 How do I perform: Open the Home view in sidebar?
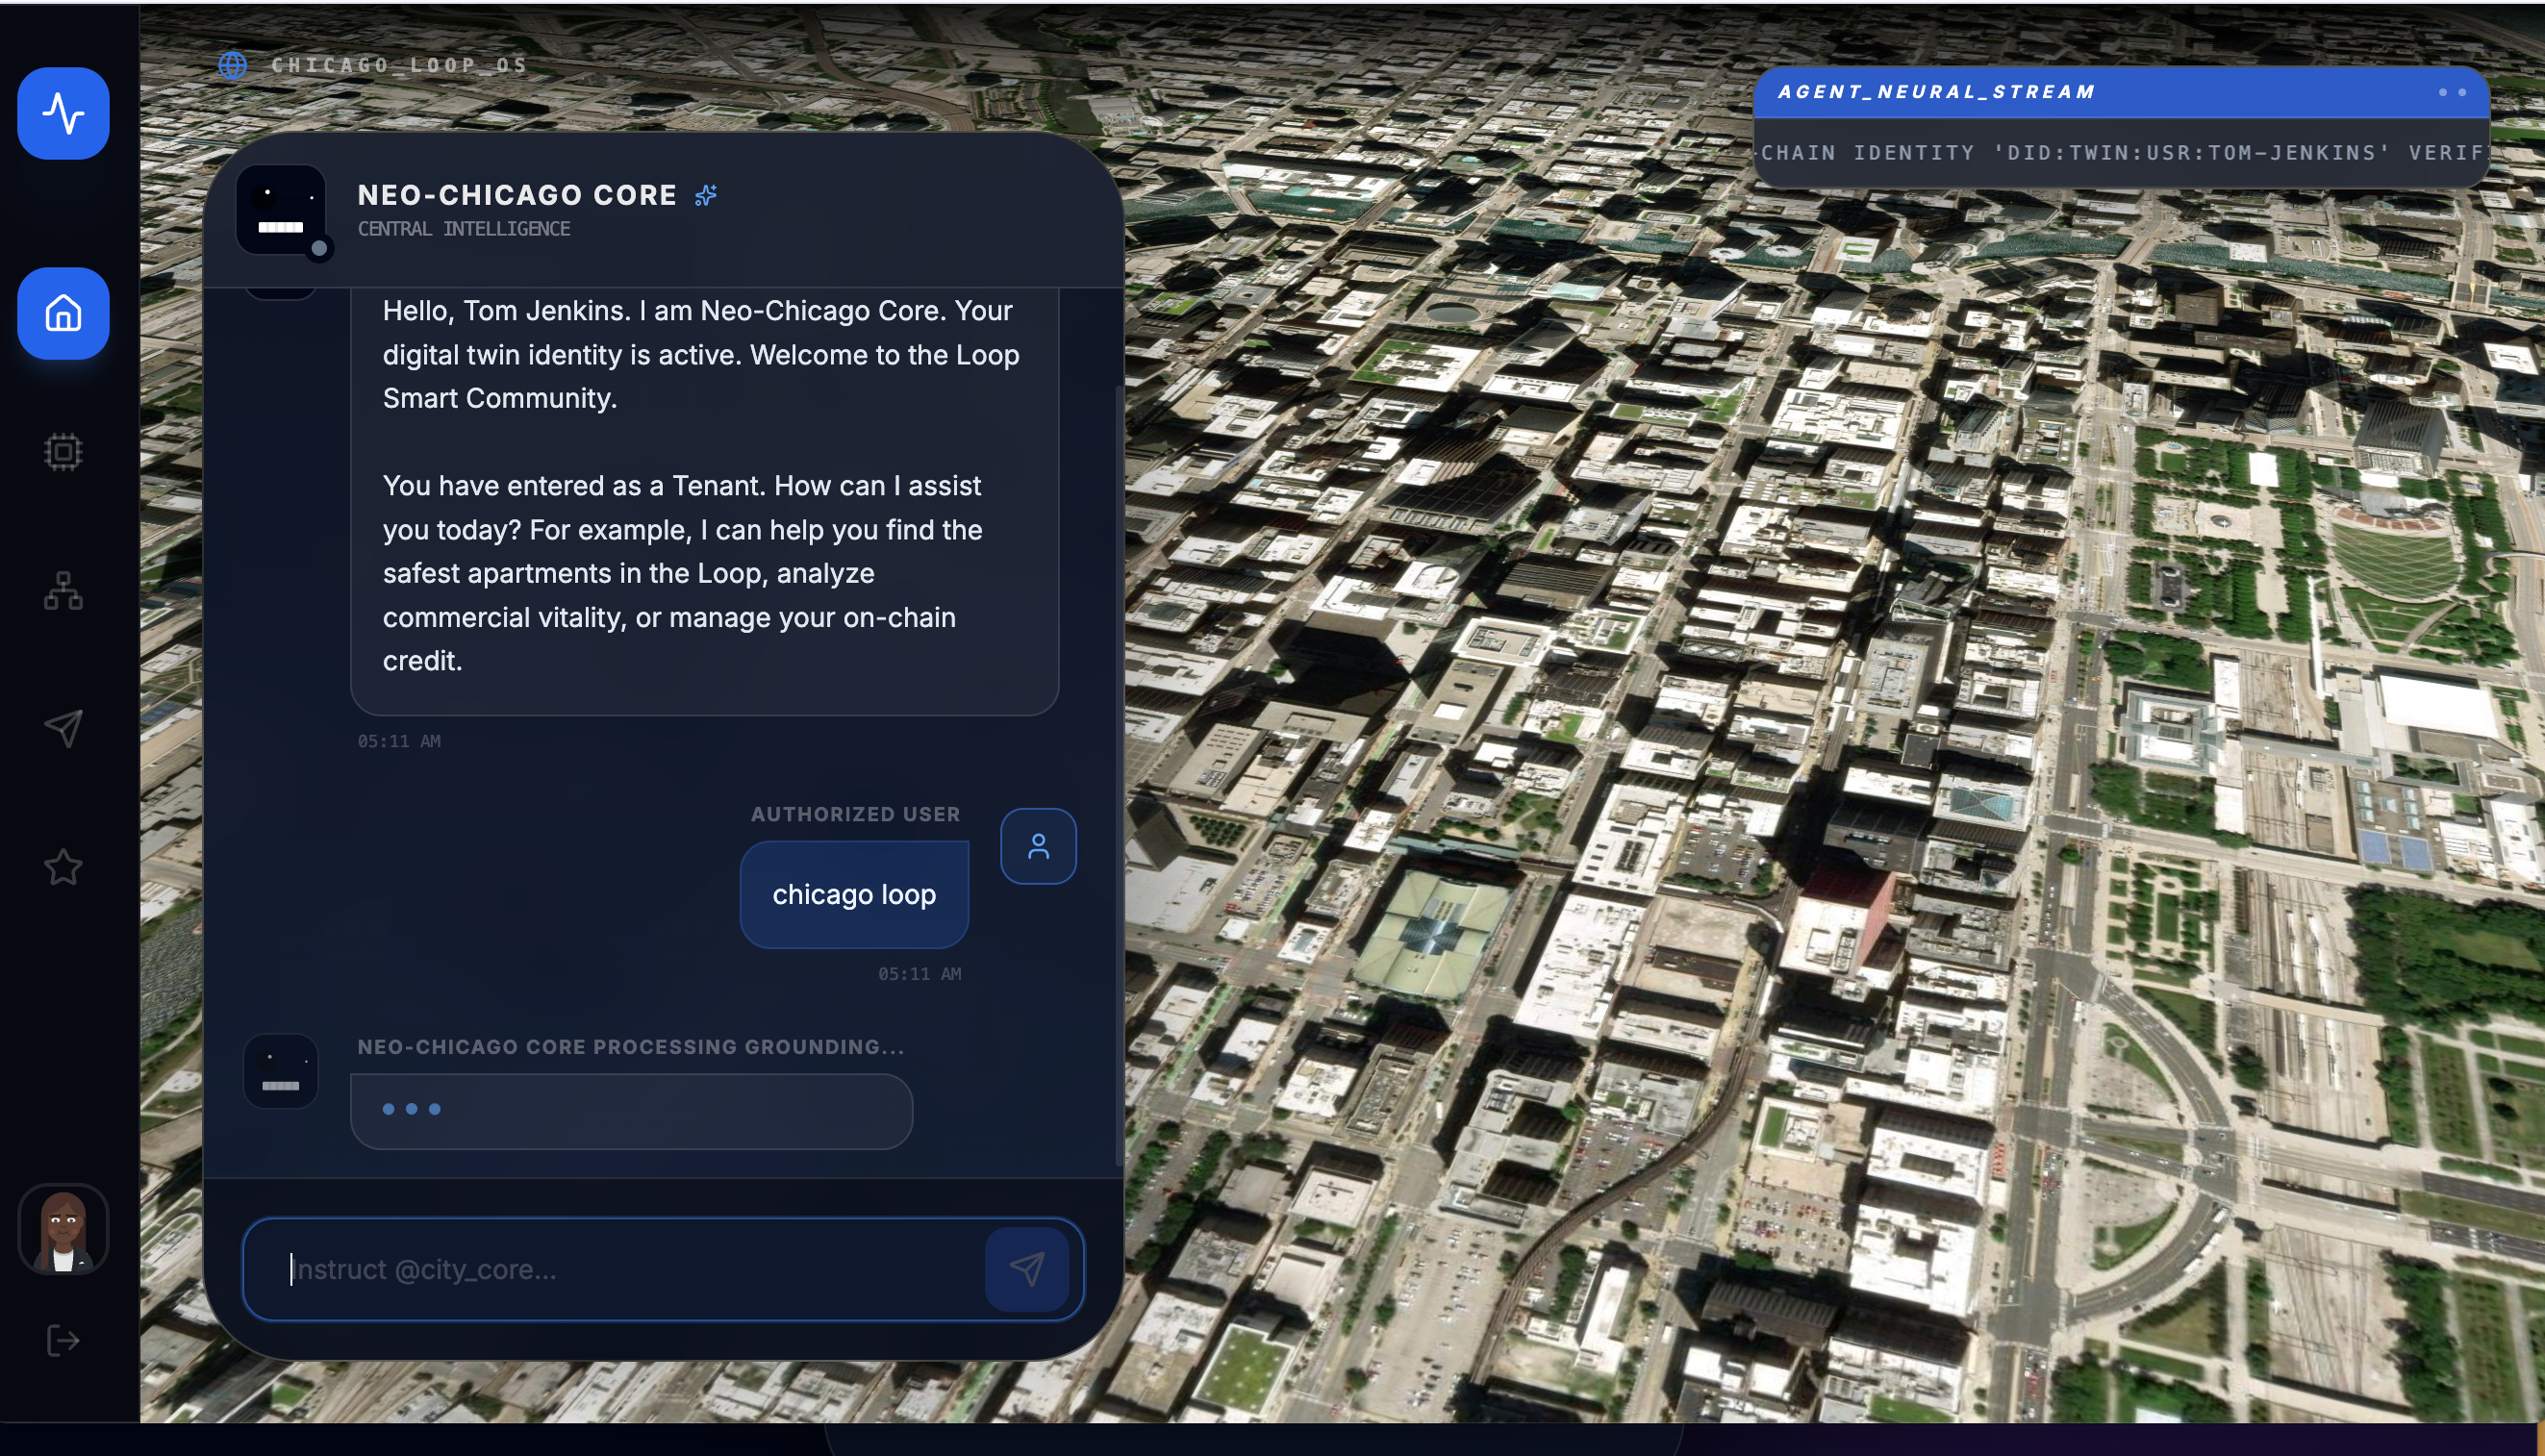pyautogui.click(x=63, y=313)
